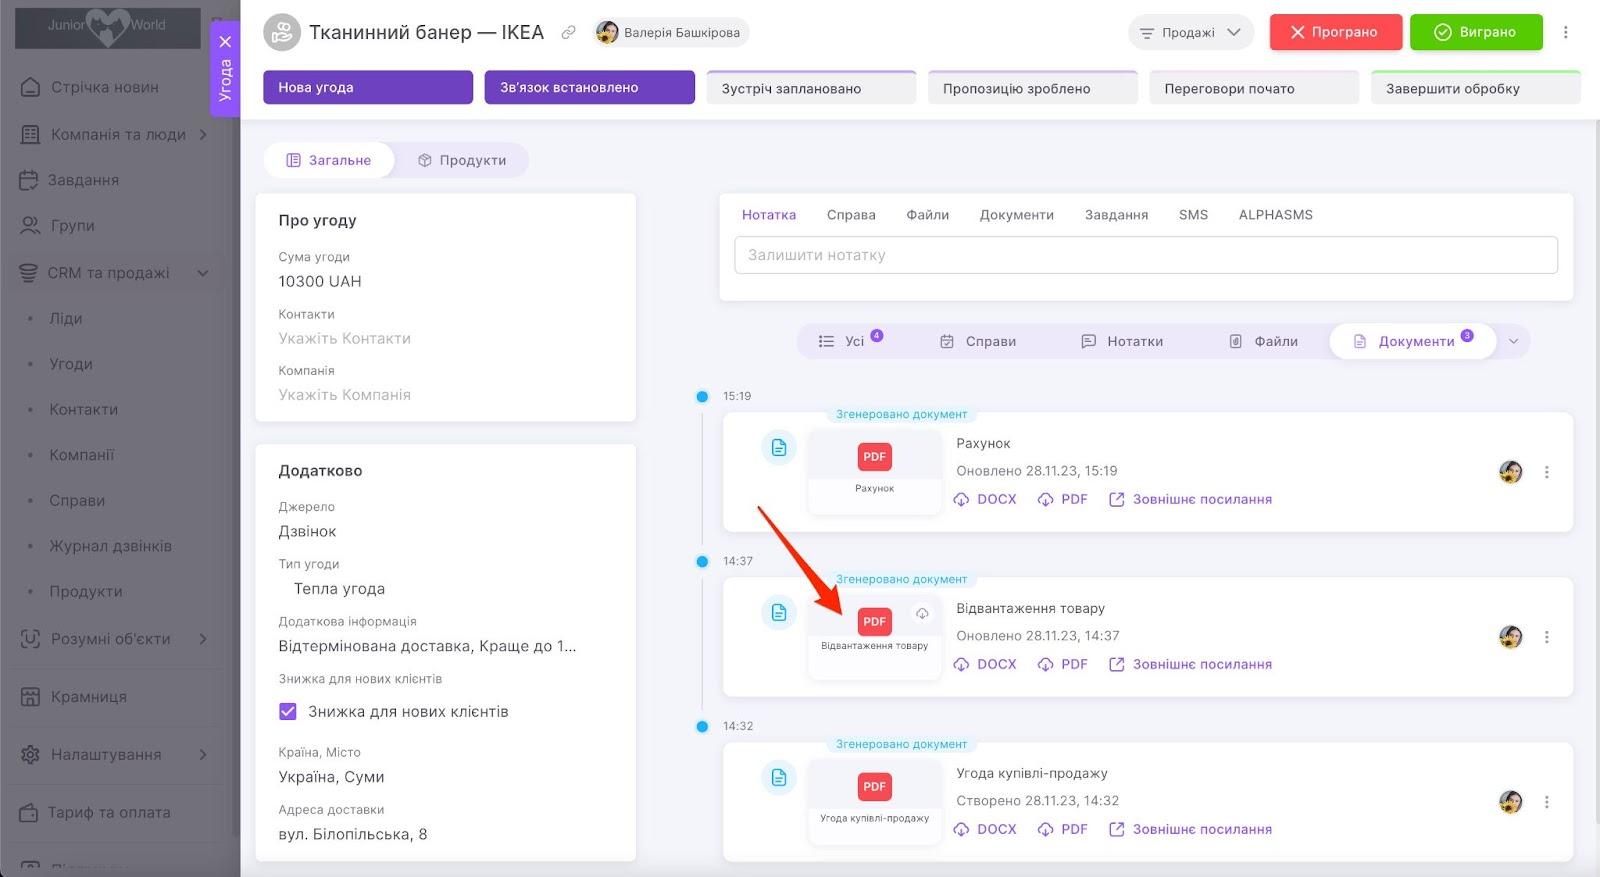1600x877 pixels.
Task: Download DOCX of Відвантаження товару
Action: coord(985,664)
